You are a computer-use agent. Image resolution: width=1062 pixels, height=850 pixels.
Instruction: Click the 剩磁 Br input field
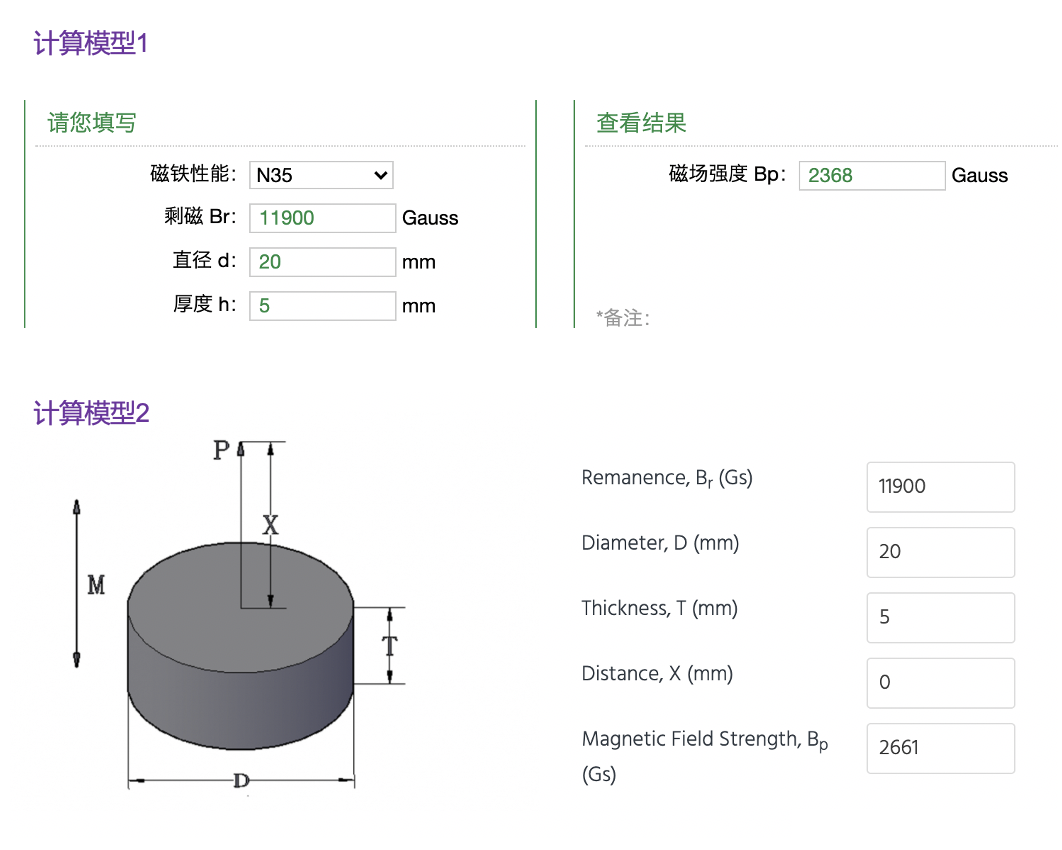coord(322,218)
